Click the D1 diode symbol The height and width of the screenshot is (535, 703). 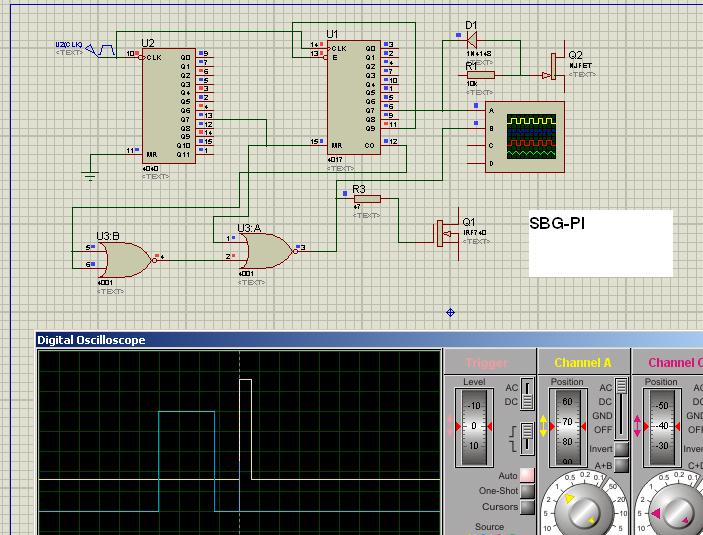coord(470,40)
